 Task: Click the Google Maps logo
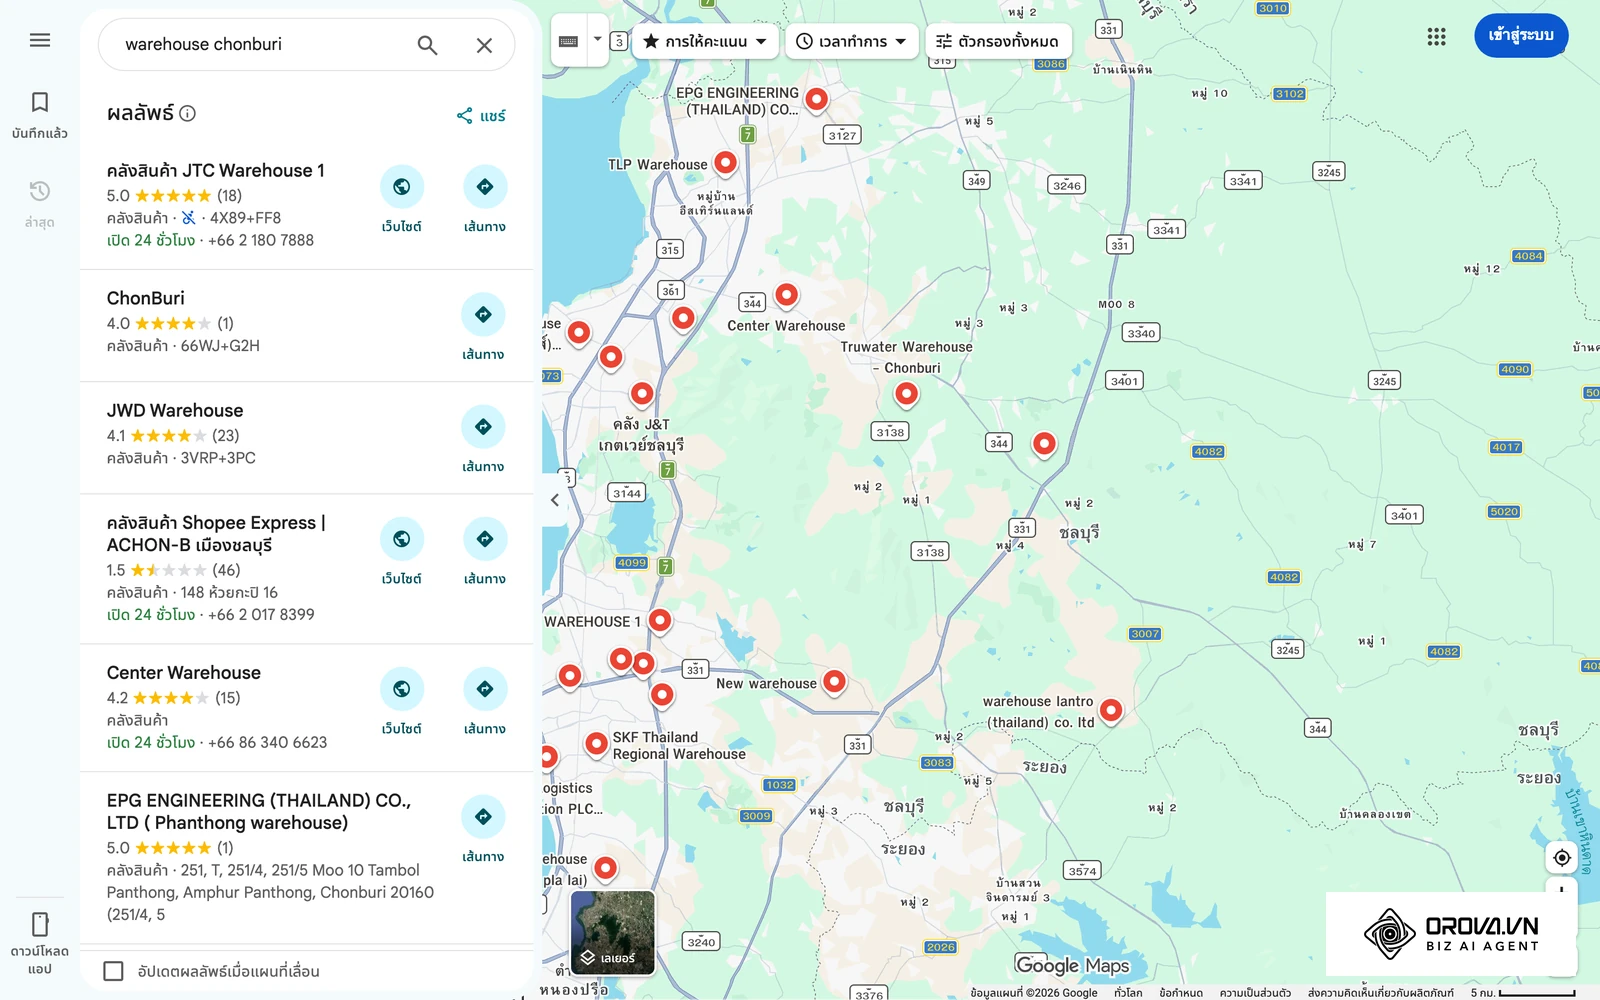point(1072,965)
